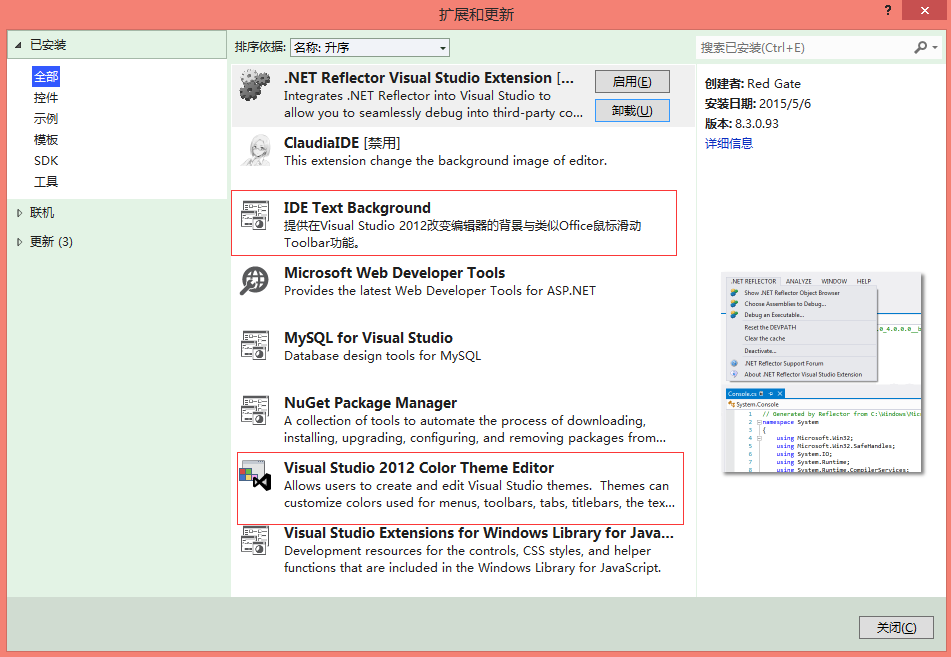Screen dimensions: 951x657
Task: Select 模板 category
Action: pos(46,140)
